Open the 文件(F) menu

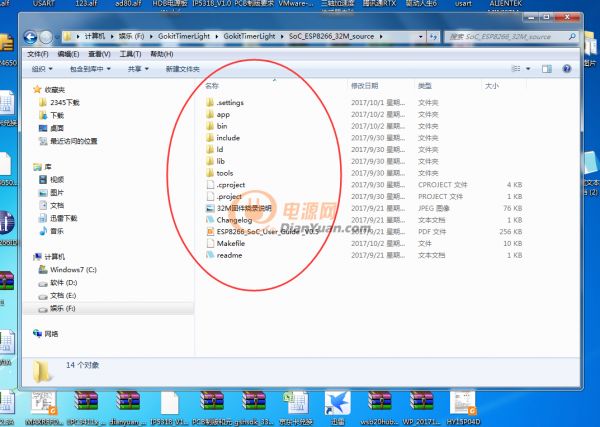coord(38,54)
